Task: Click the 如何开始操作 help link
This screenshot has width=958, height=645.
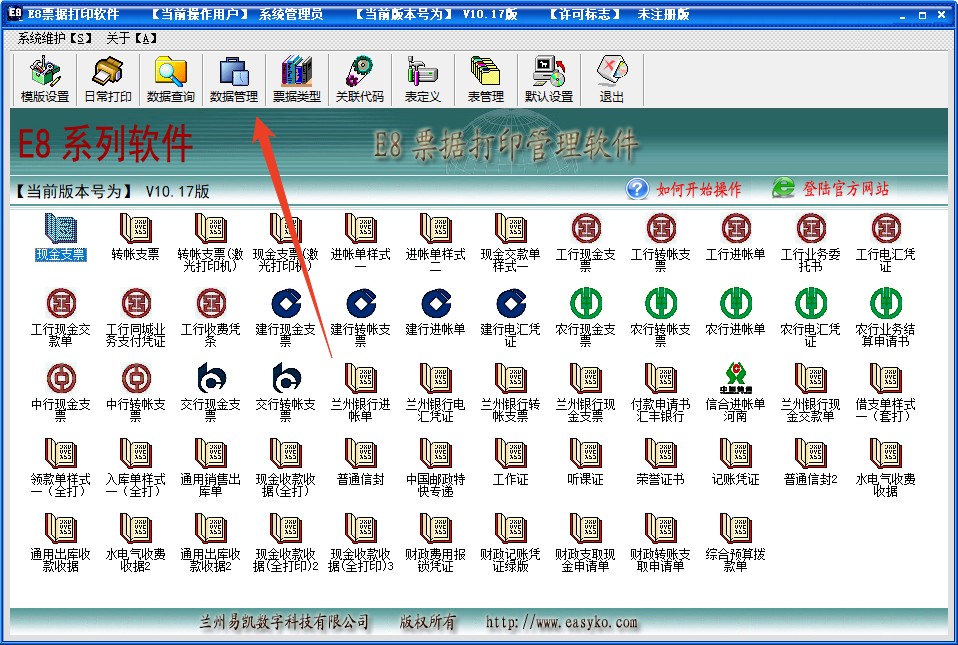Action: pyautogui.click(x=700, y=189)
